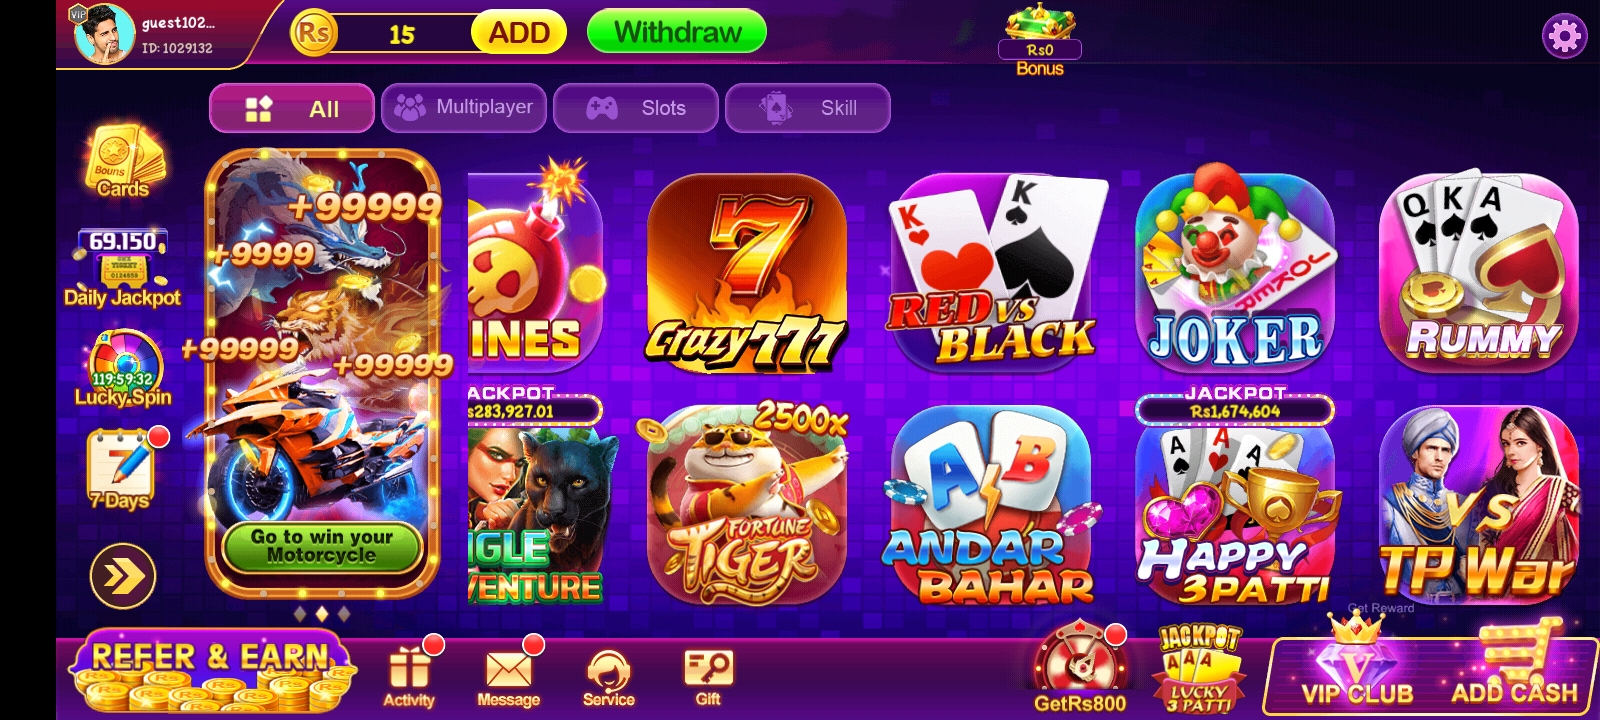Expand side menu with double-arrow button

pos(123,576)
